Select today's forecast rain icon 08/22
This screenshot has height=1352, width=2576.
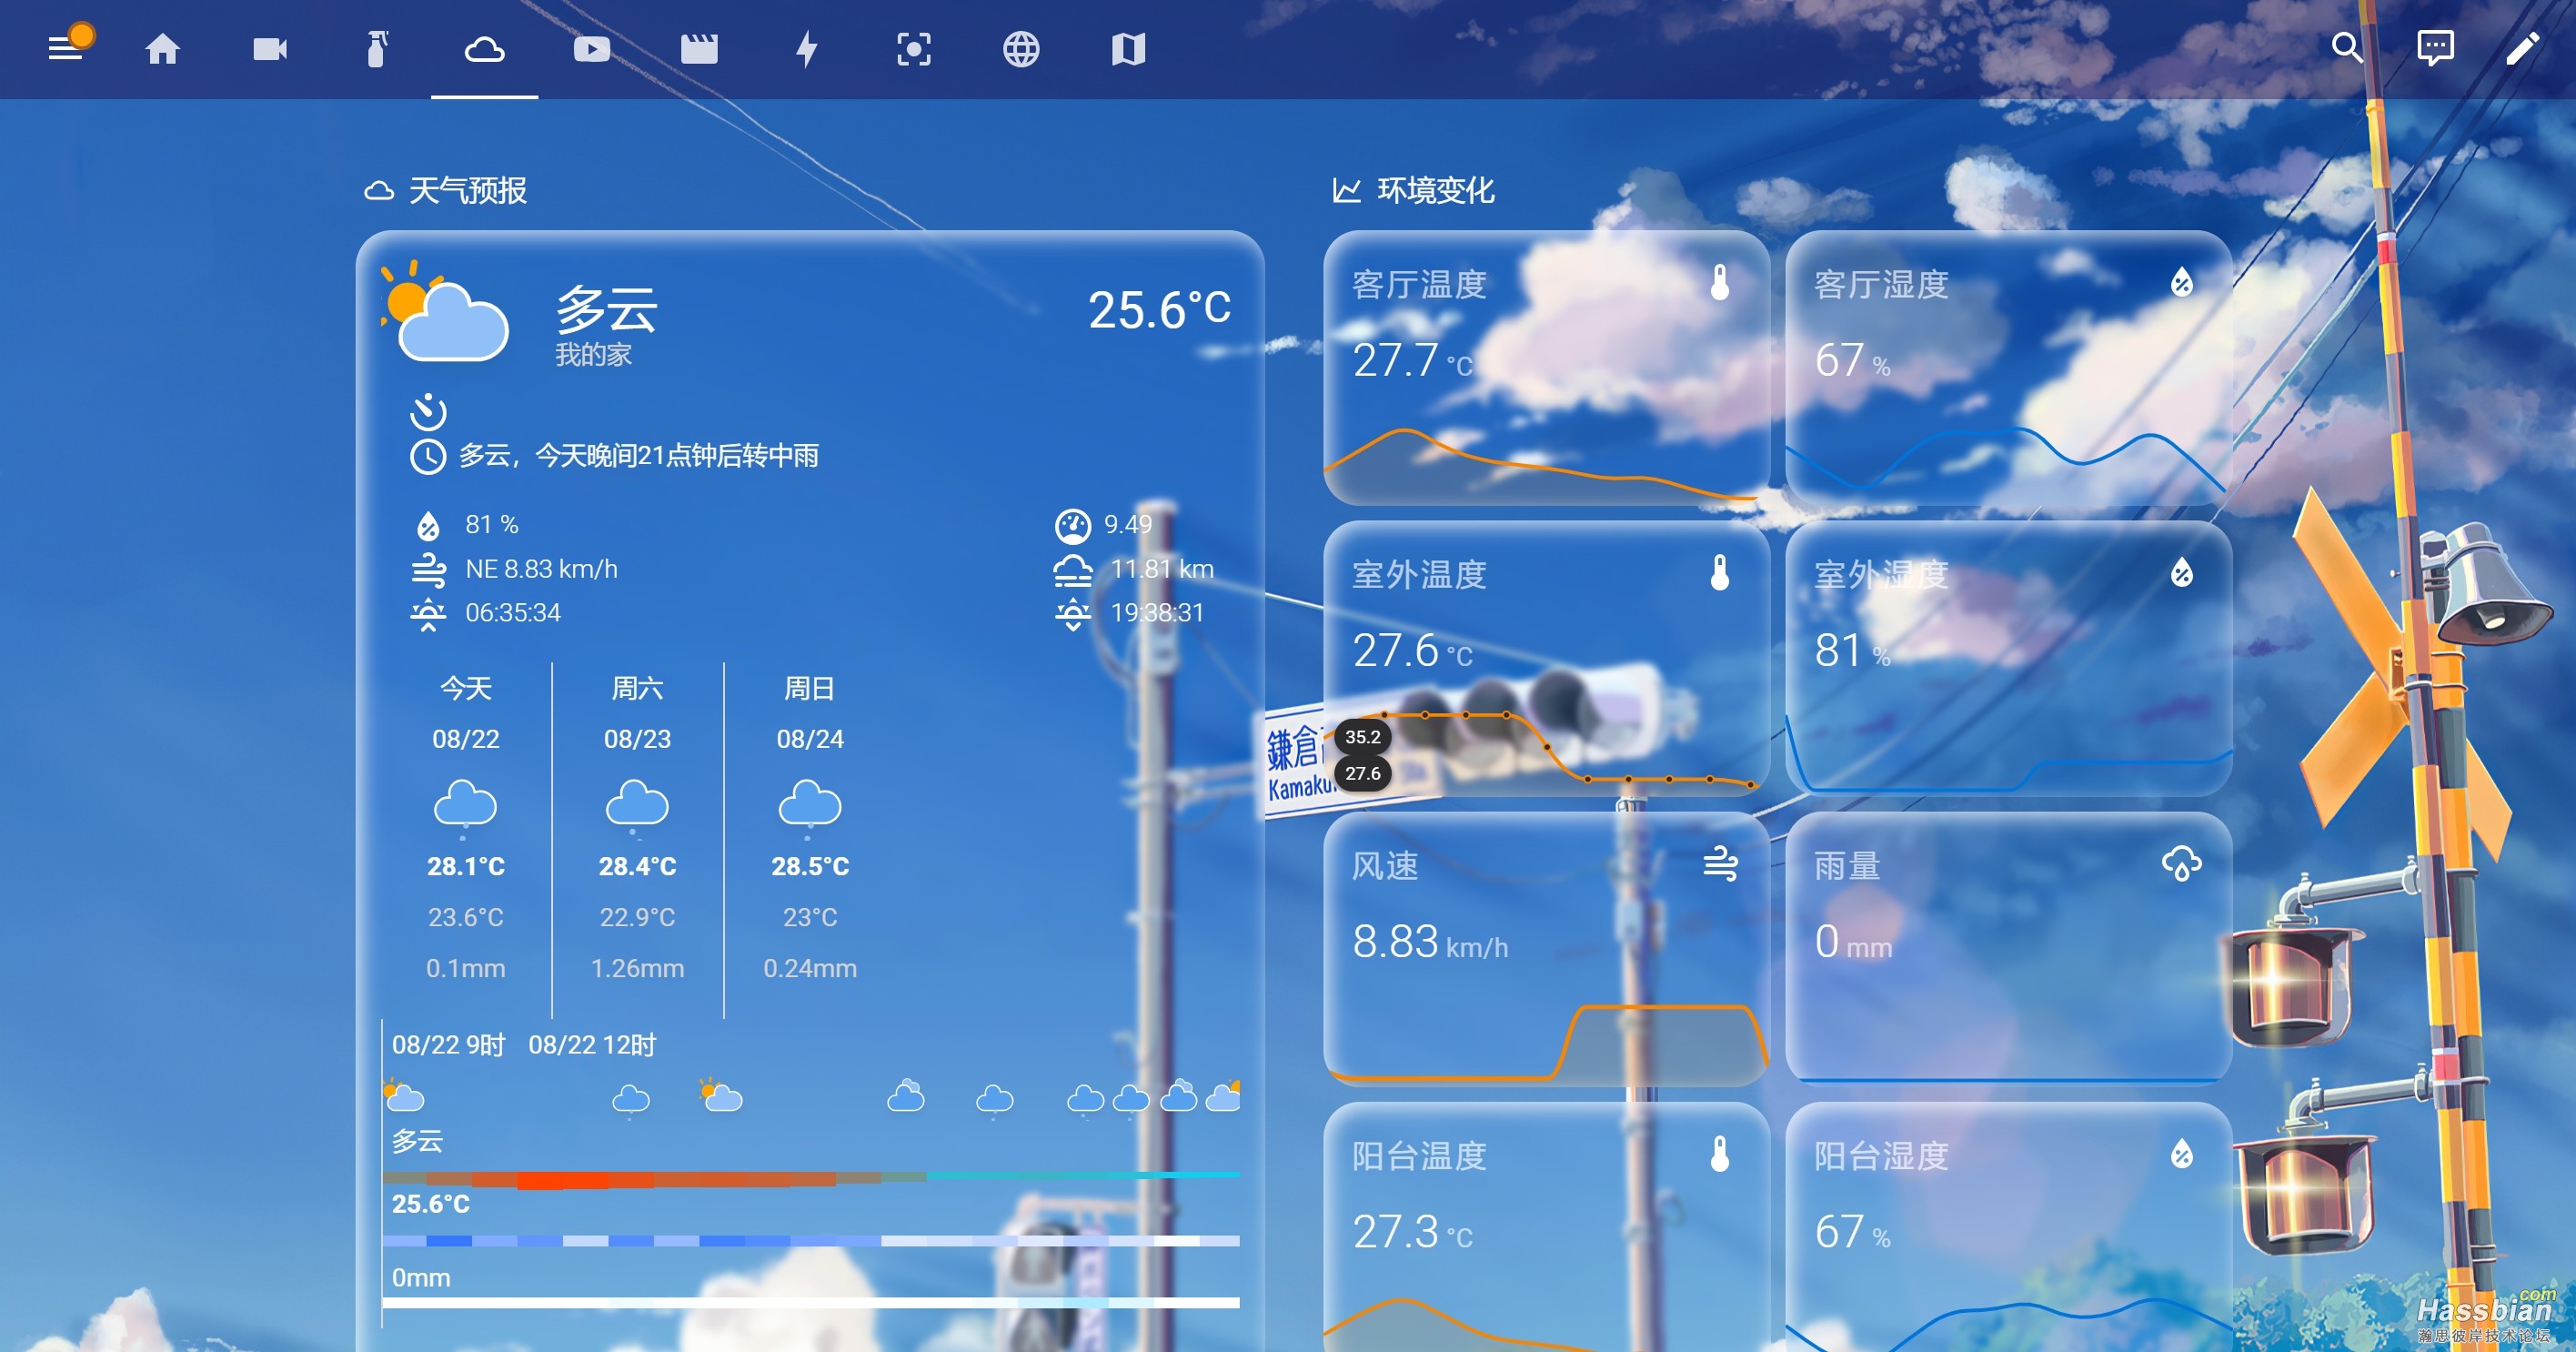(x=465, y=806)
